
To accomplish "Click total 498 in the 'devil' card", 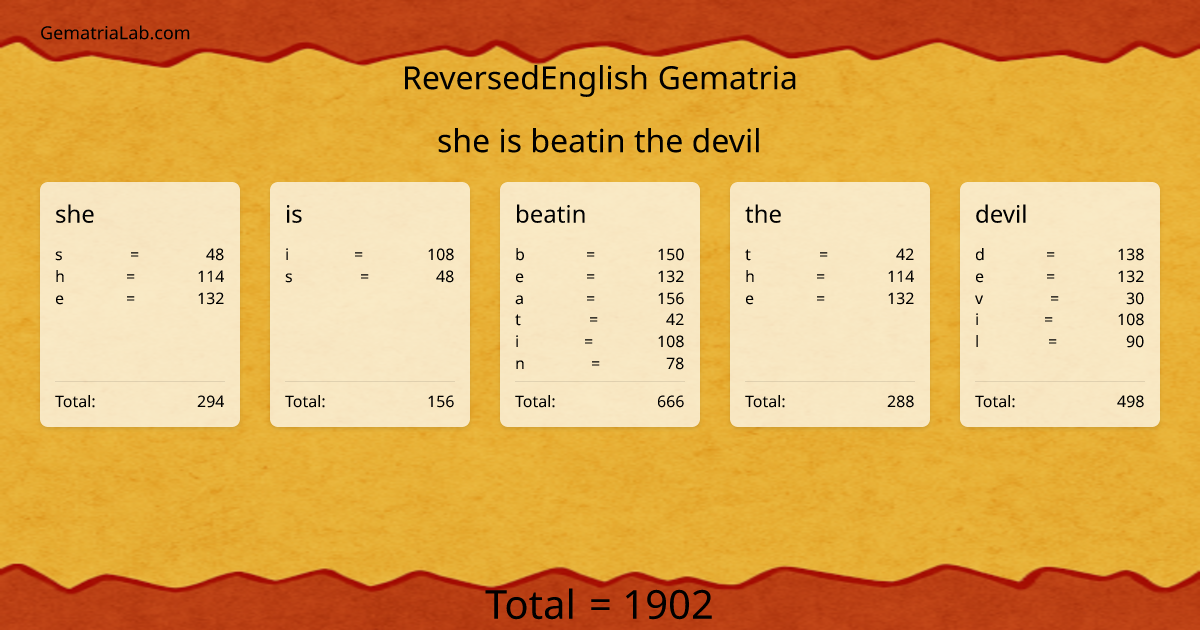I will tap(1131, 402).
